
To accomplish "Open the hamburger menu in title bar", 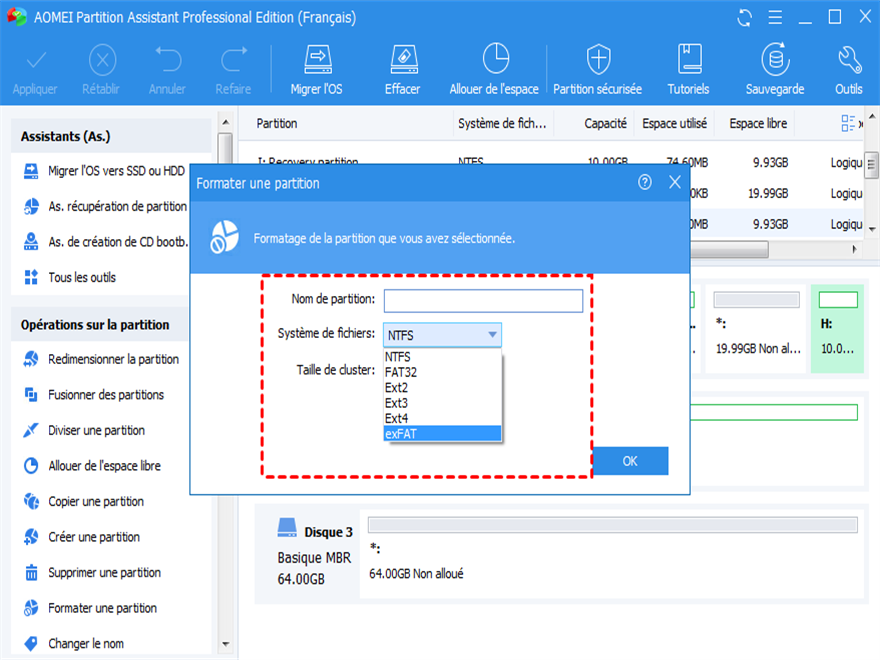I will [x=775, y=18].
